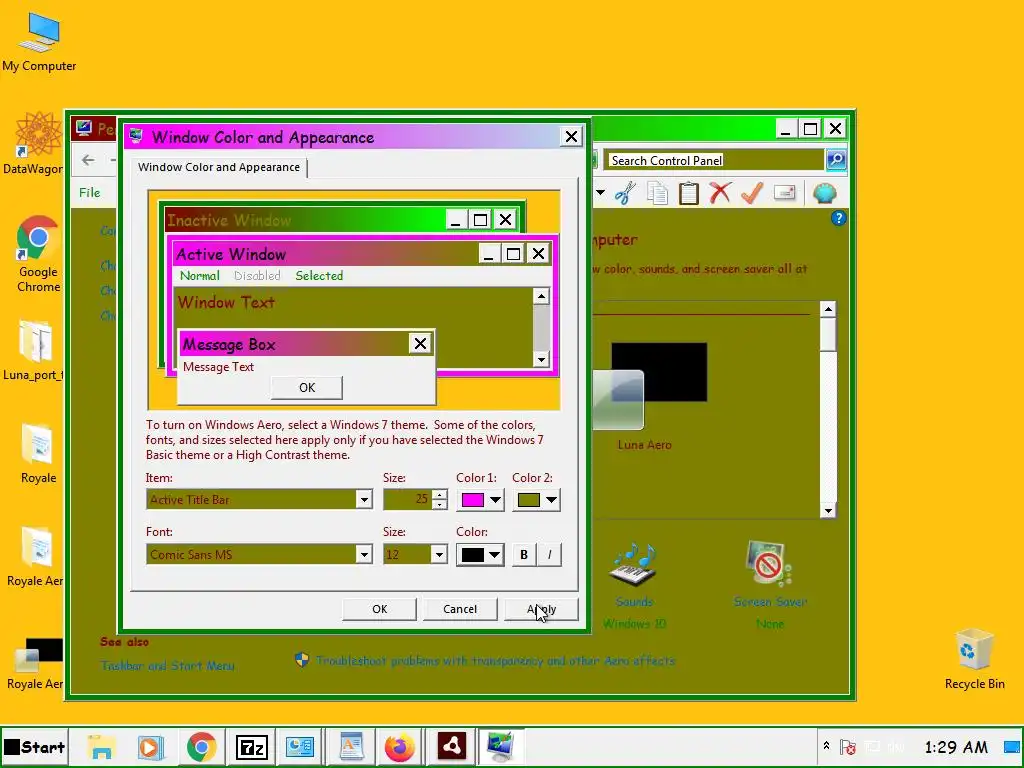Open the blue help question mark
1024x768 pixels.
(x=839, y=218)
